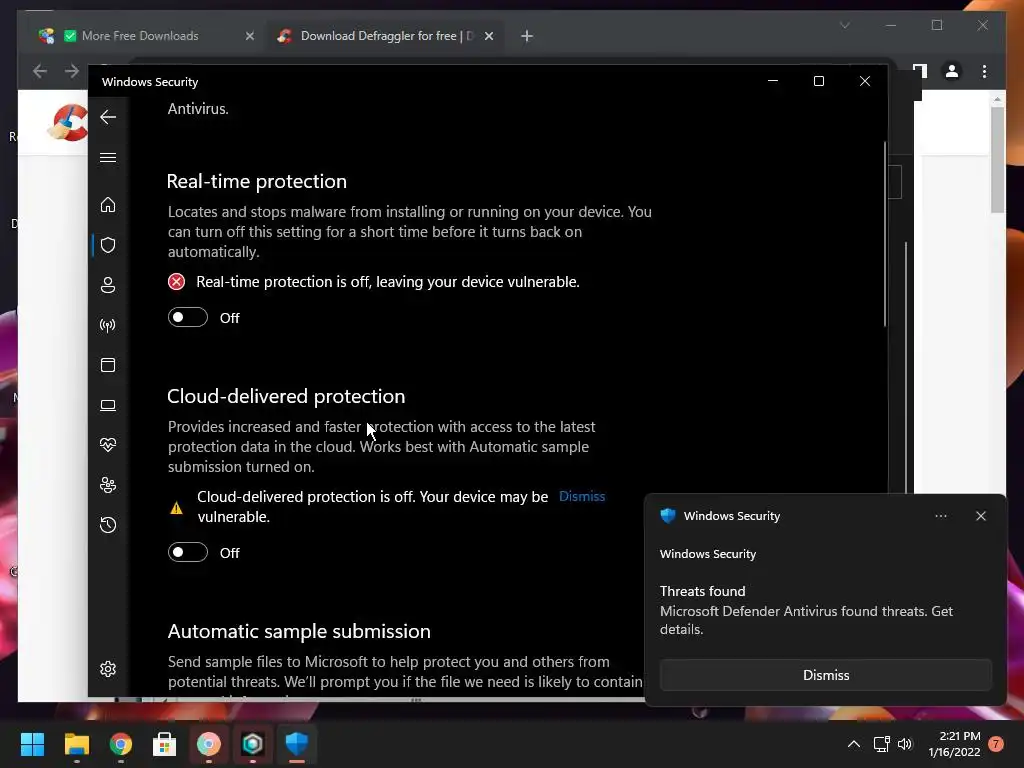Click browser back arrow
1024x768 pixels.
click(x=40, y=71)
